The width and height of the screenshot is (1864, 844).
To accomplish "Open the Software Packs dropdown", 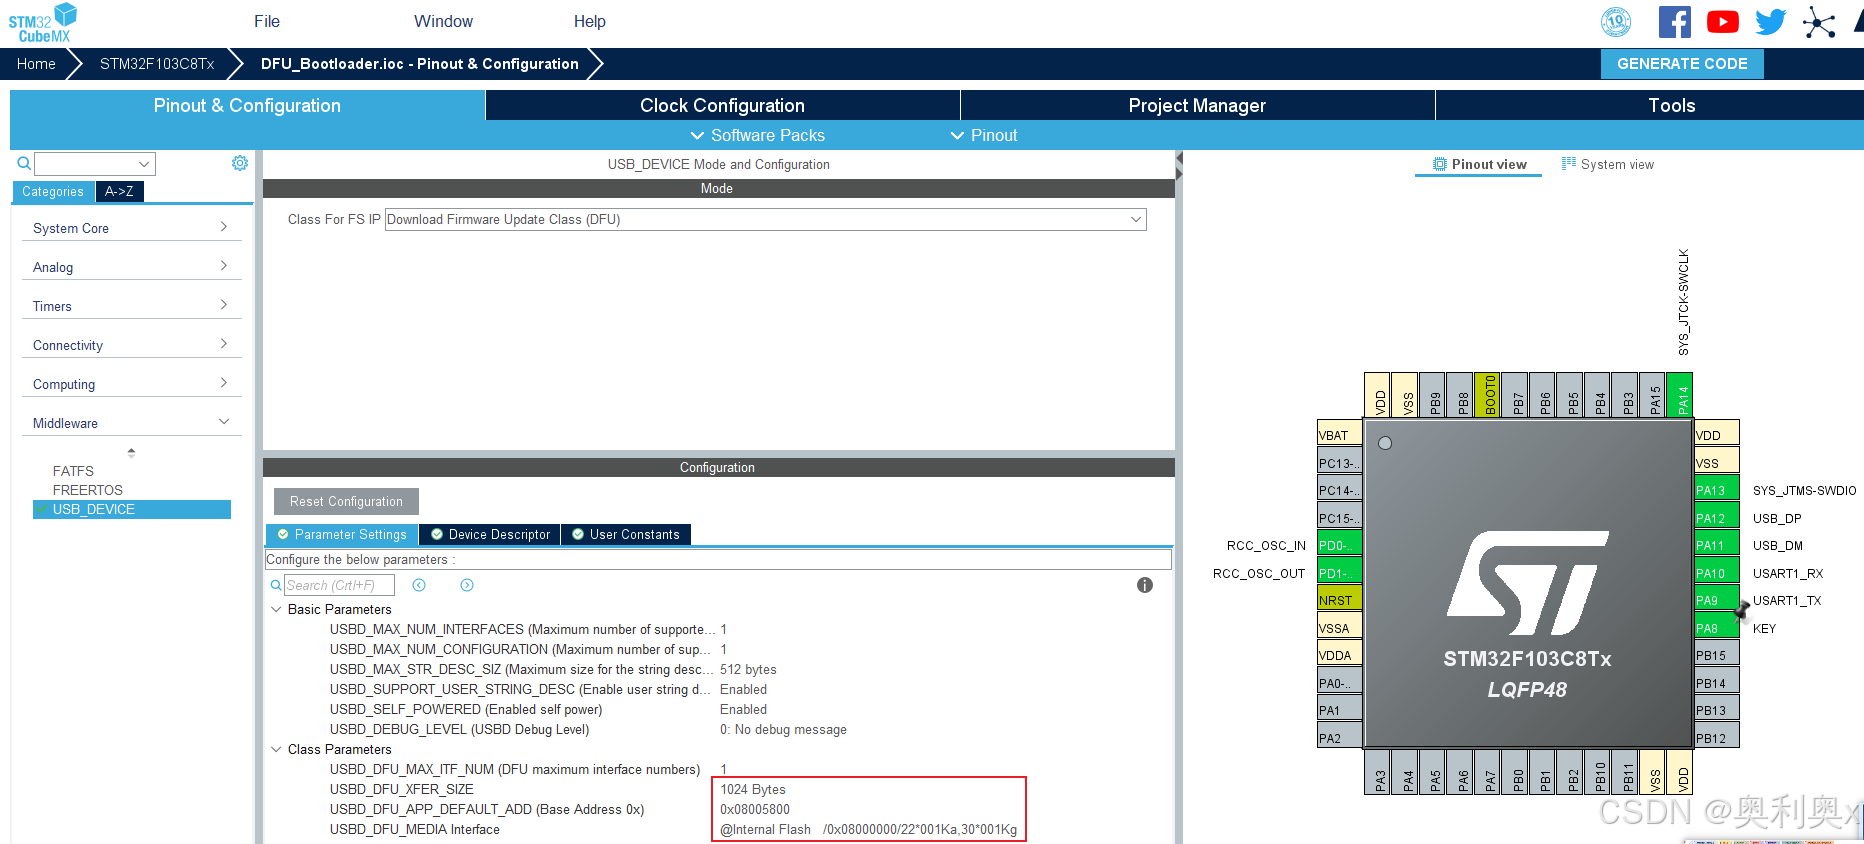I will coord(758,135).
